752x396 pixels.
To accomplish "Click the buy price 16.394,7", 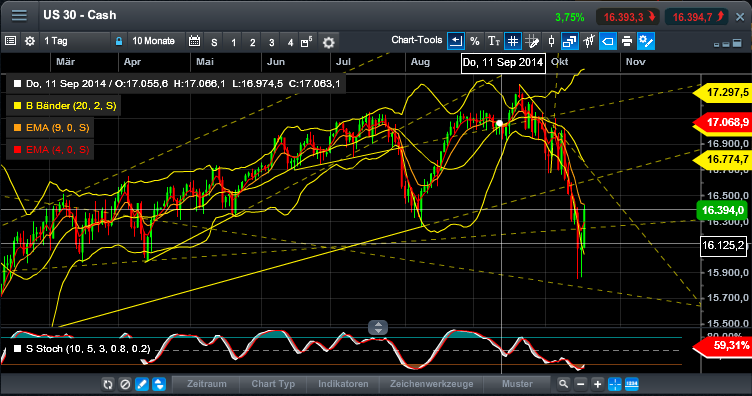I will coord(697,17).
